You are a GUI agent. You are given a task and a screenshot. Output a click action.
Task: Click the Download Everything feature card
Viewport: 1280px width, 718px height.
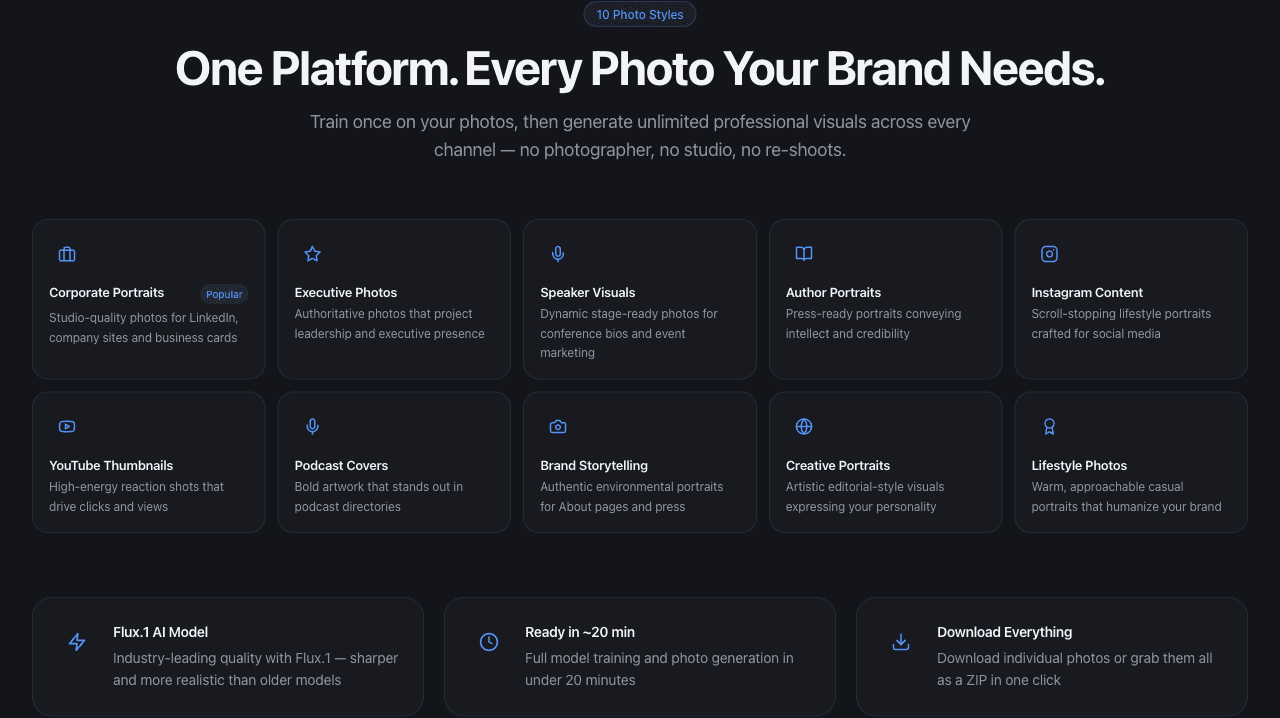[1052, 656]
